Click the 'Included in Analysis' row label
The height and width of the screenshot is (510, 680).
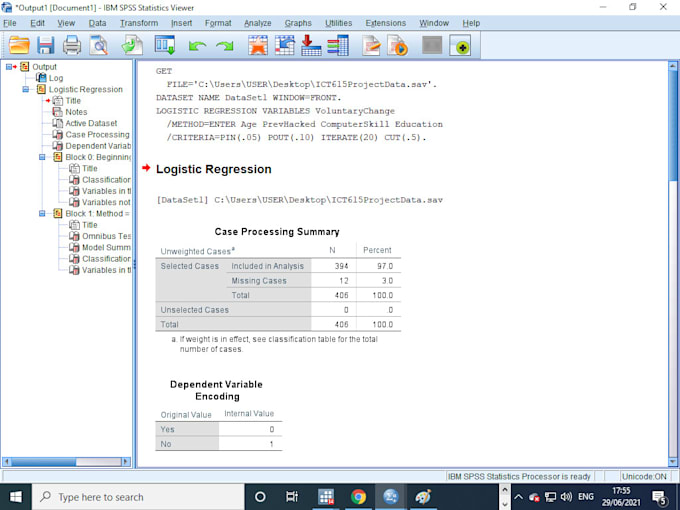coord(268,266)
